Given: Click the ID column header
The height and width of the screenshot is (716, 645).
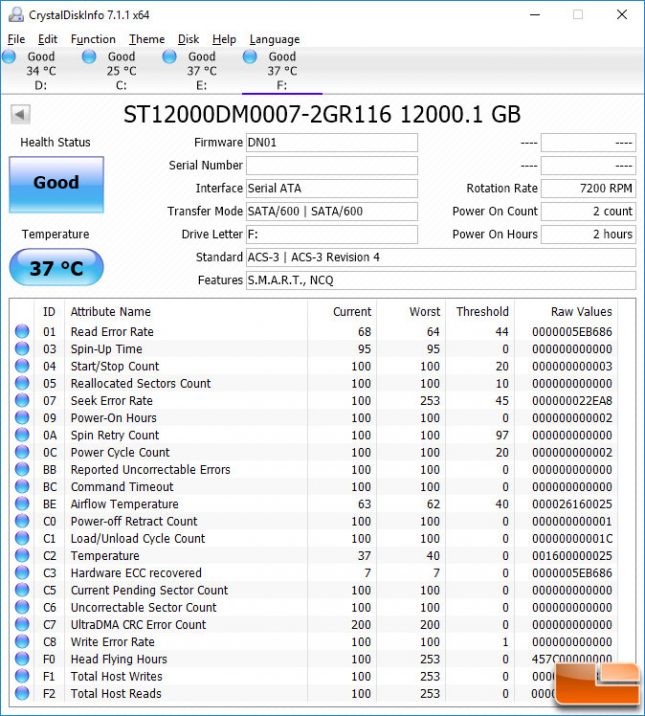Looking at the screenshot, I should point(49,311).
